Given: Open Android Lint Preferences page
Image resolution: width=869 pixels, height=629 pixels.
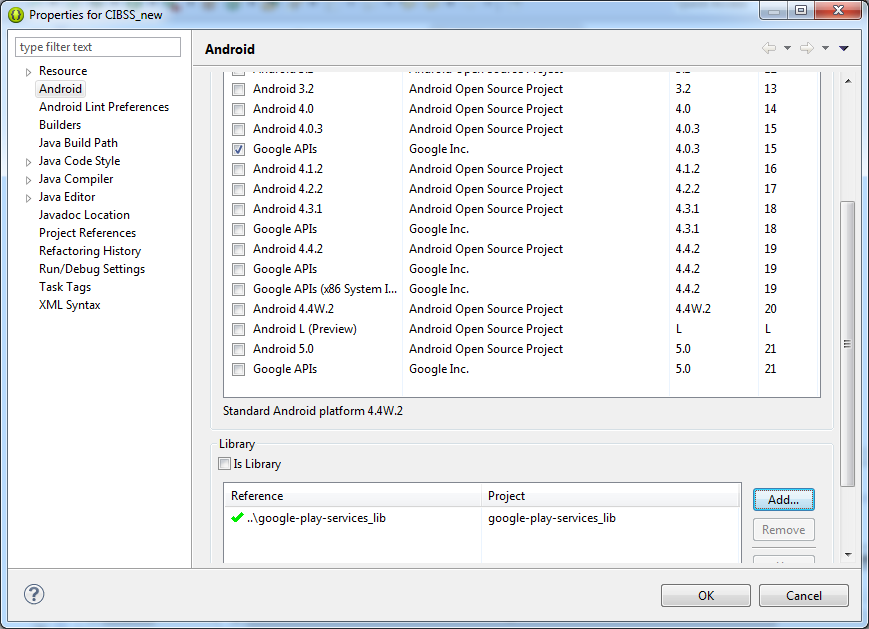Looking at the screenshot, I should click(104, 106).
